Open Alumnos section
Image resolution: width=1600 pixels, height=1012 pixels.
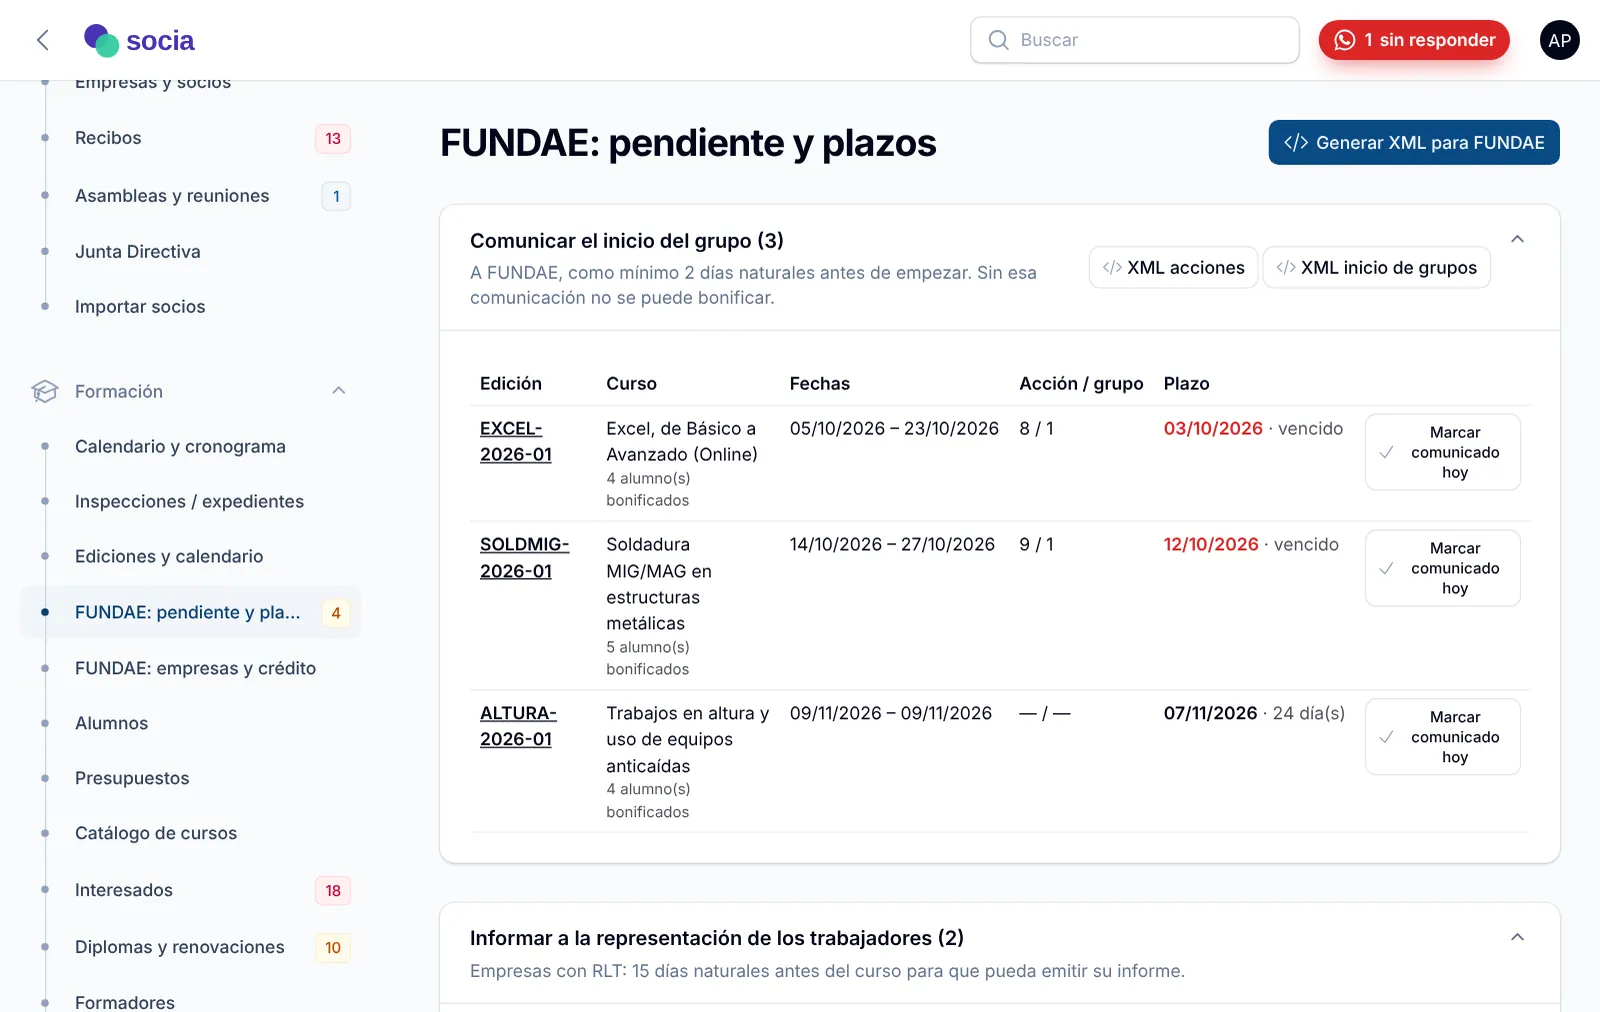[111, 723]
